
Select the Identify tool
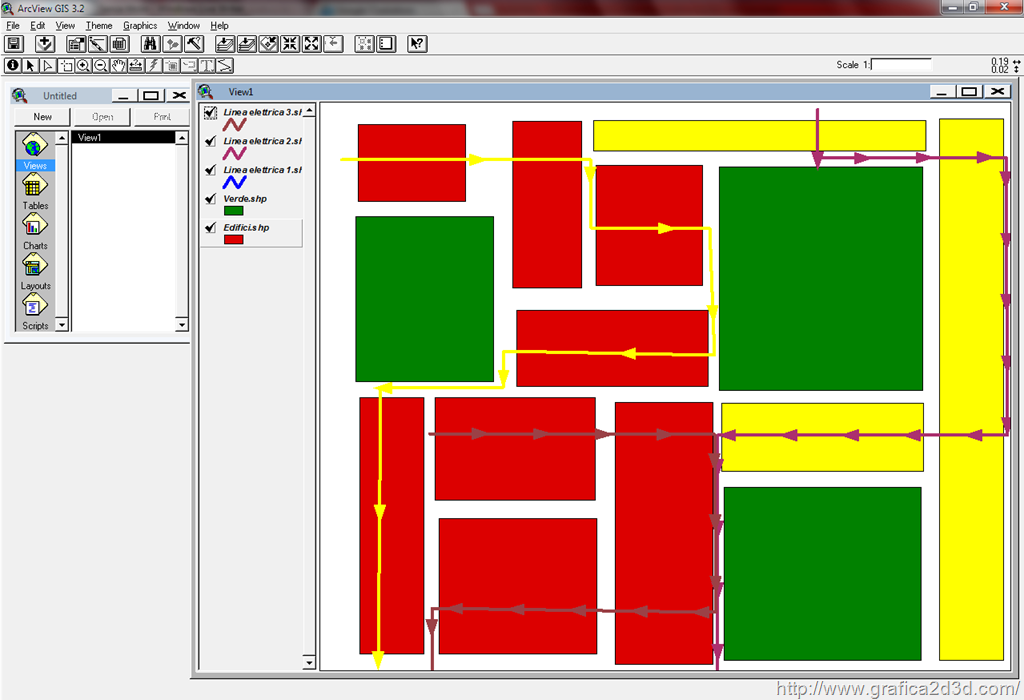(x=13, y=66)
